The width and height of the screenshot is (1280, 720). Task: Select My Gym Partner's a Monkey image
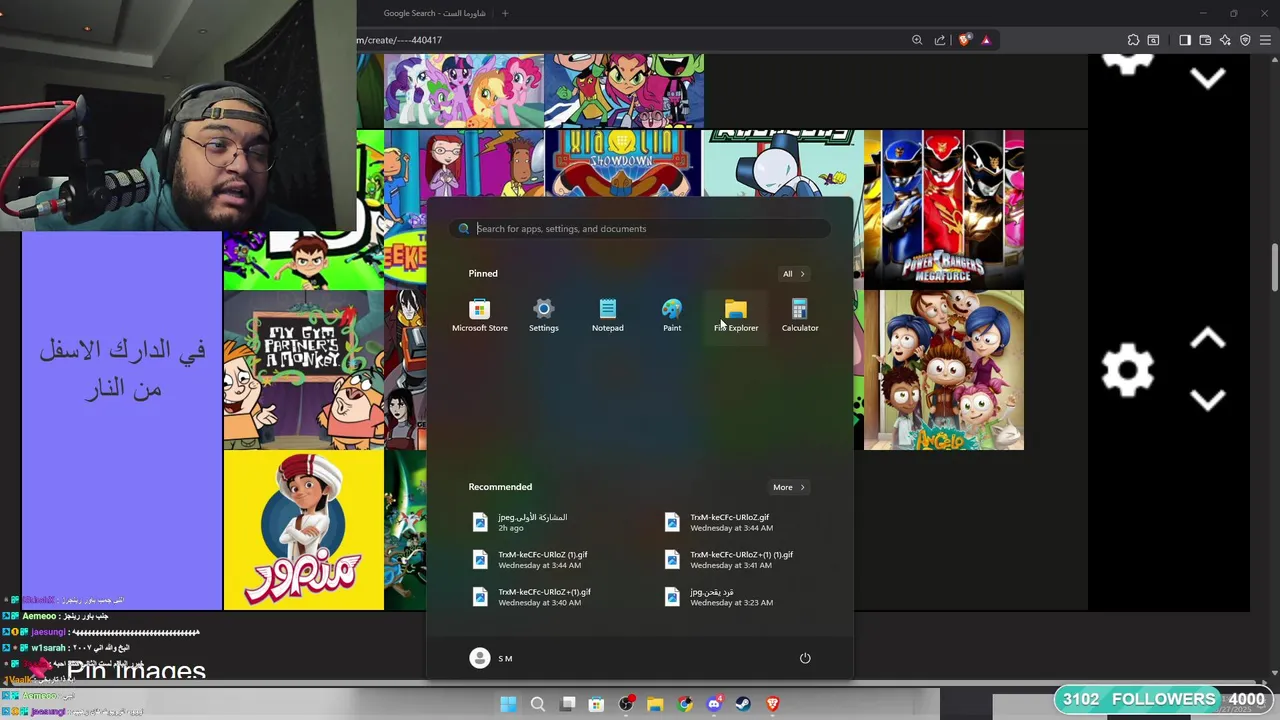(304, 370)
